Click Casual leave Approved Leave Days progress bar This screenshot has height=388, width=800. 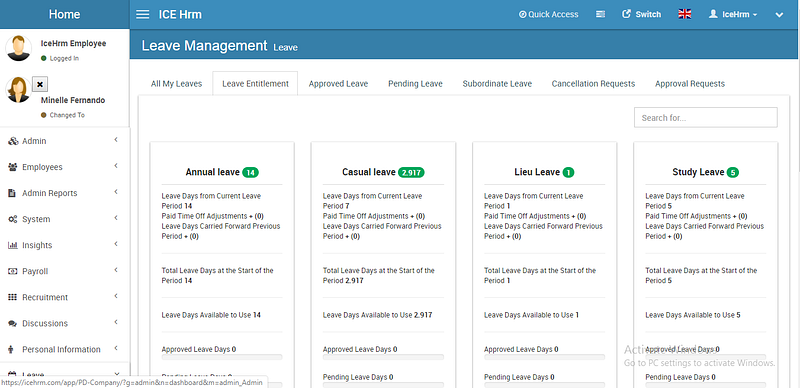(383, 357)
